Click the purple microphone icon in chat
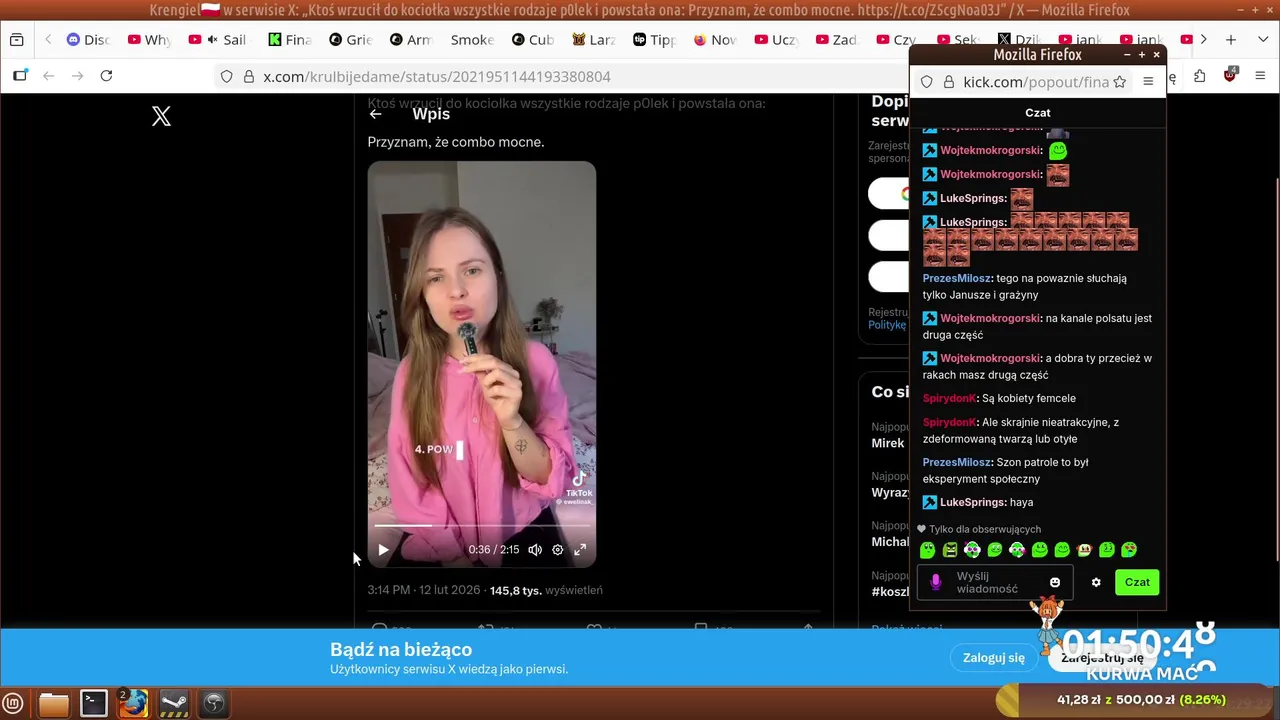 click(936, 582)
